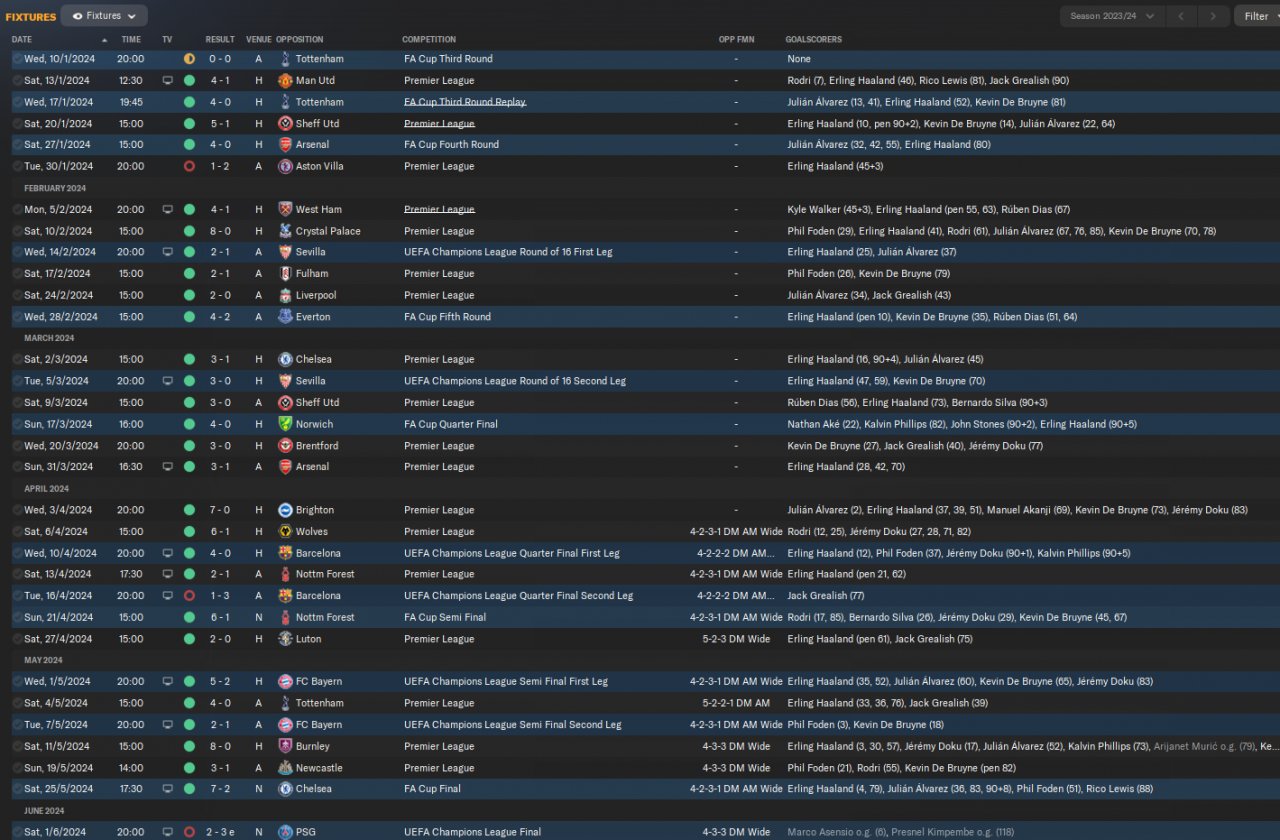Image resolution: width=1280 pixels, height=840 pixels.
Task: Open the Season 2023/24 selector
Action: 1113,16
